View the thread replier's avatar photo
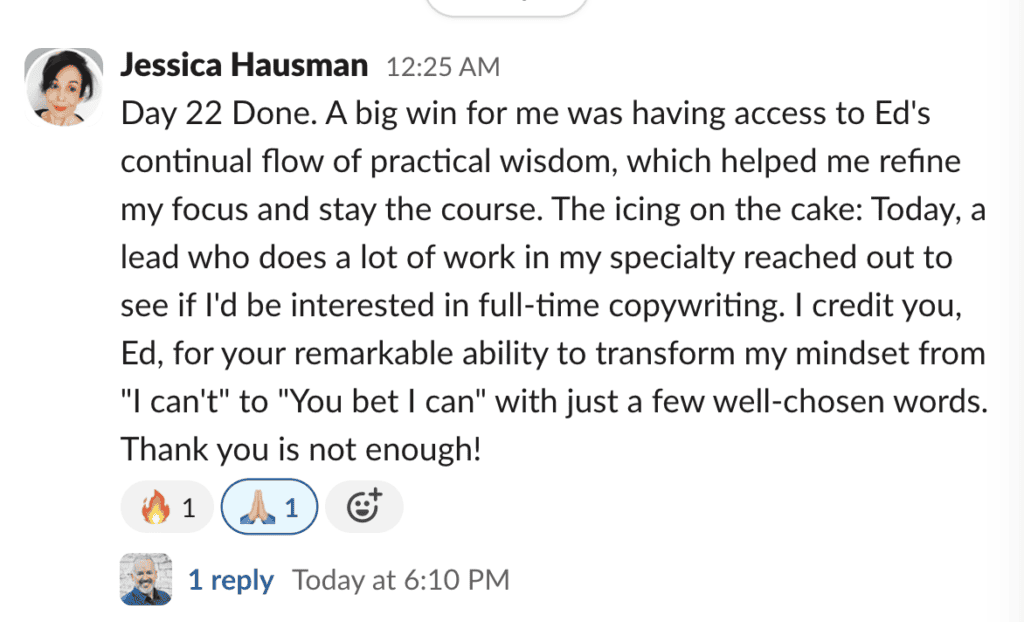 coord(146,580)
